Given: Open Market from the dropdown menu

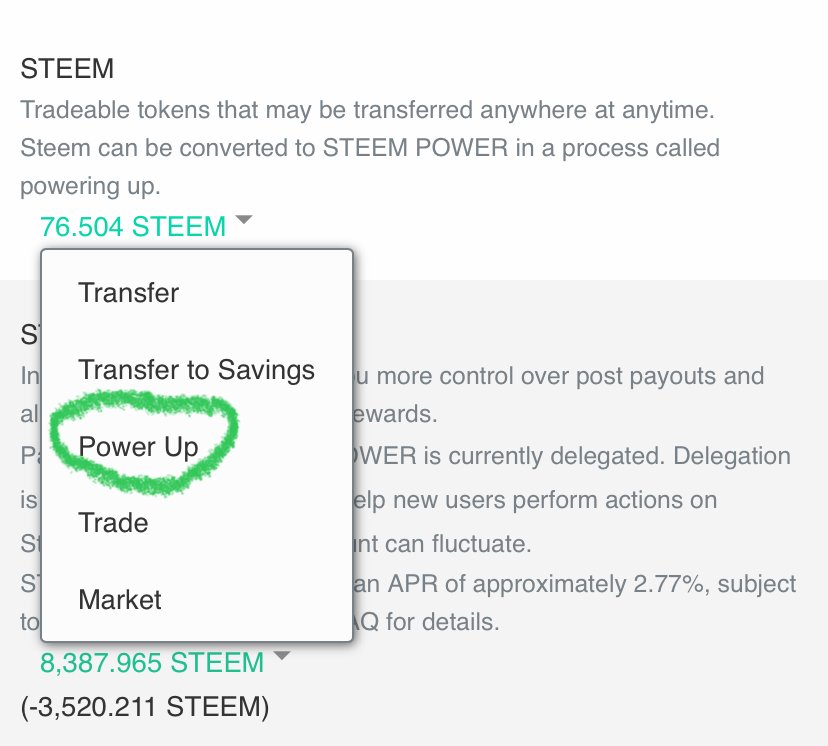Looking at the screenshot, I should coord(120,600).
